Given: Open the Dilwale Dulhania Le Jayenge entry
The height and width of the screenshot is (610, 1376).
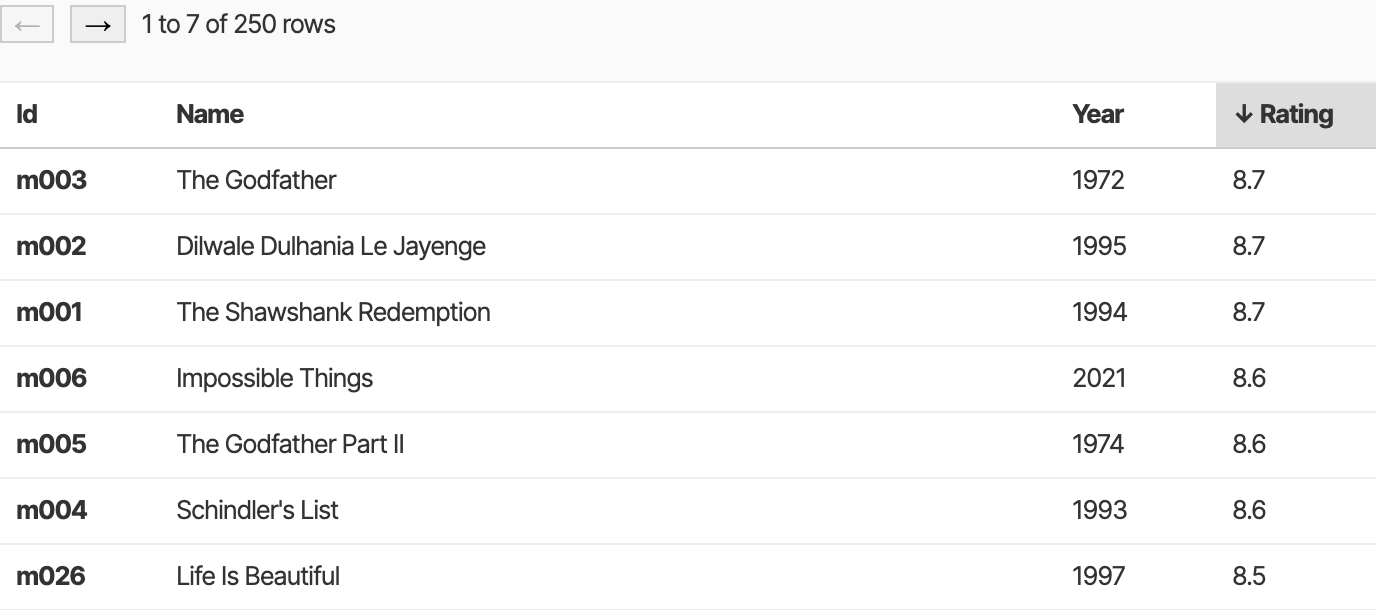Looking at the screenshot, I should pos(331,246).
